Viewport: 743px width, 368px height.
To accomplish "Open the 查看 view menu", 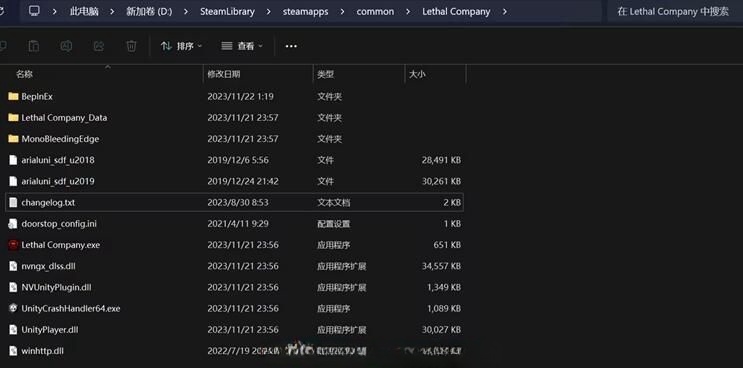I will [x=242, y=46].
